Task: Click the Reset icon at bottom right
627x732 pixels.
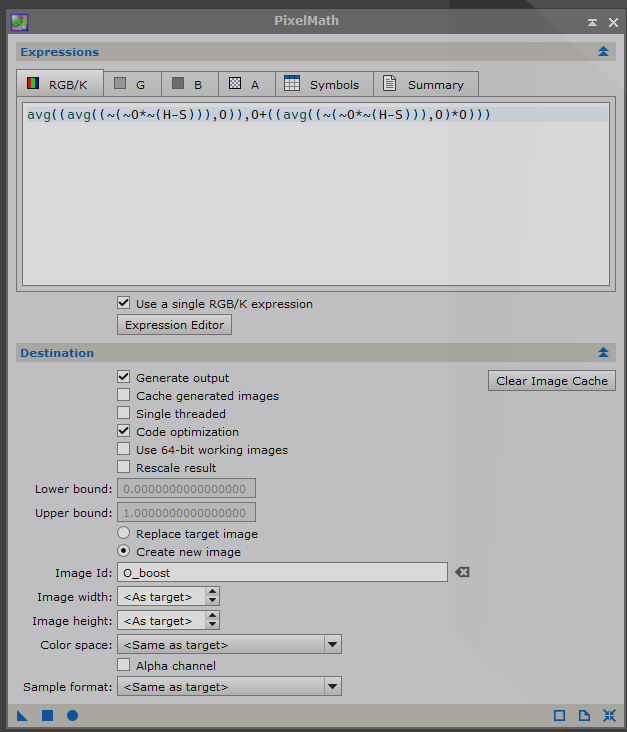Action: pyautogui.click(x=609, y=715)
